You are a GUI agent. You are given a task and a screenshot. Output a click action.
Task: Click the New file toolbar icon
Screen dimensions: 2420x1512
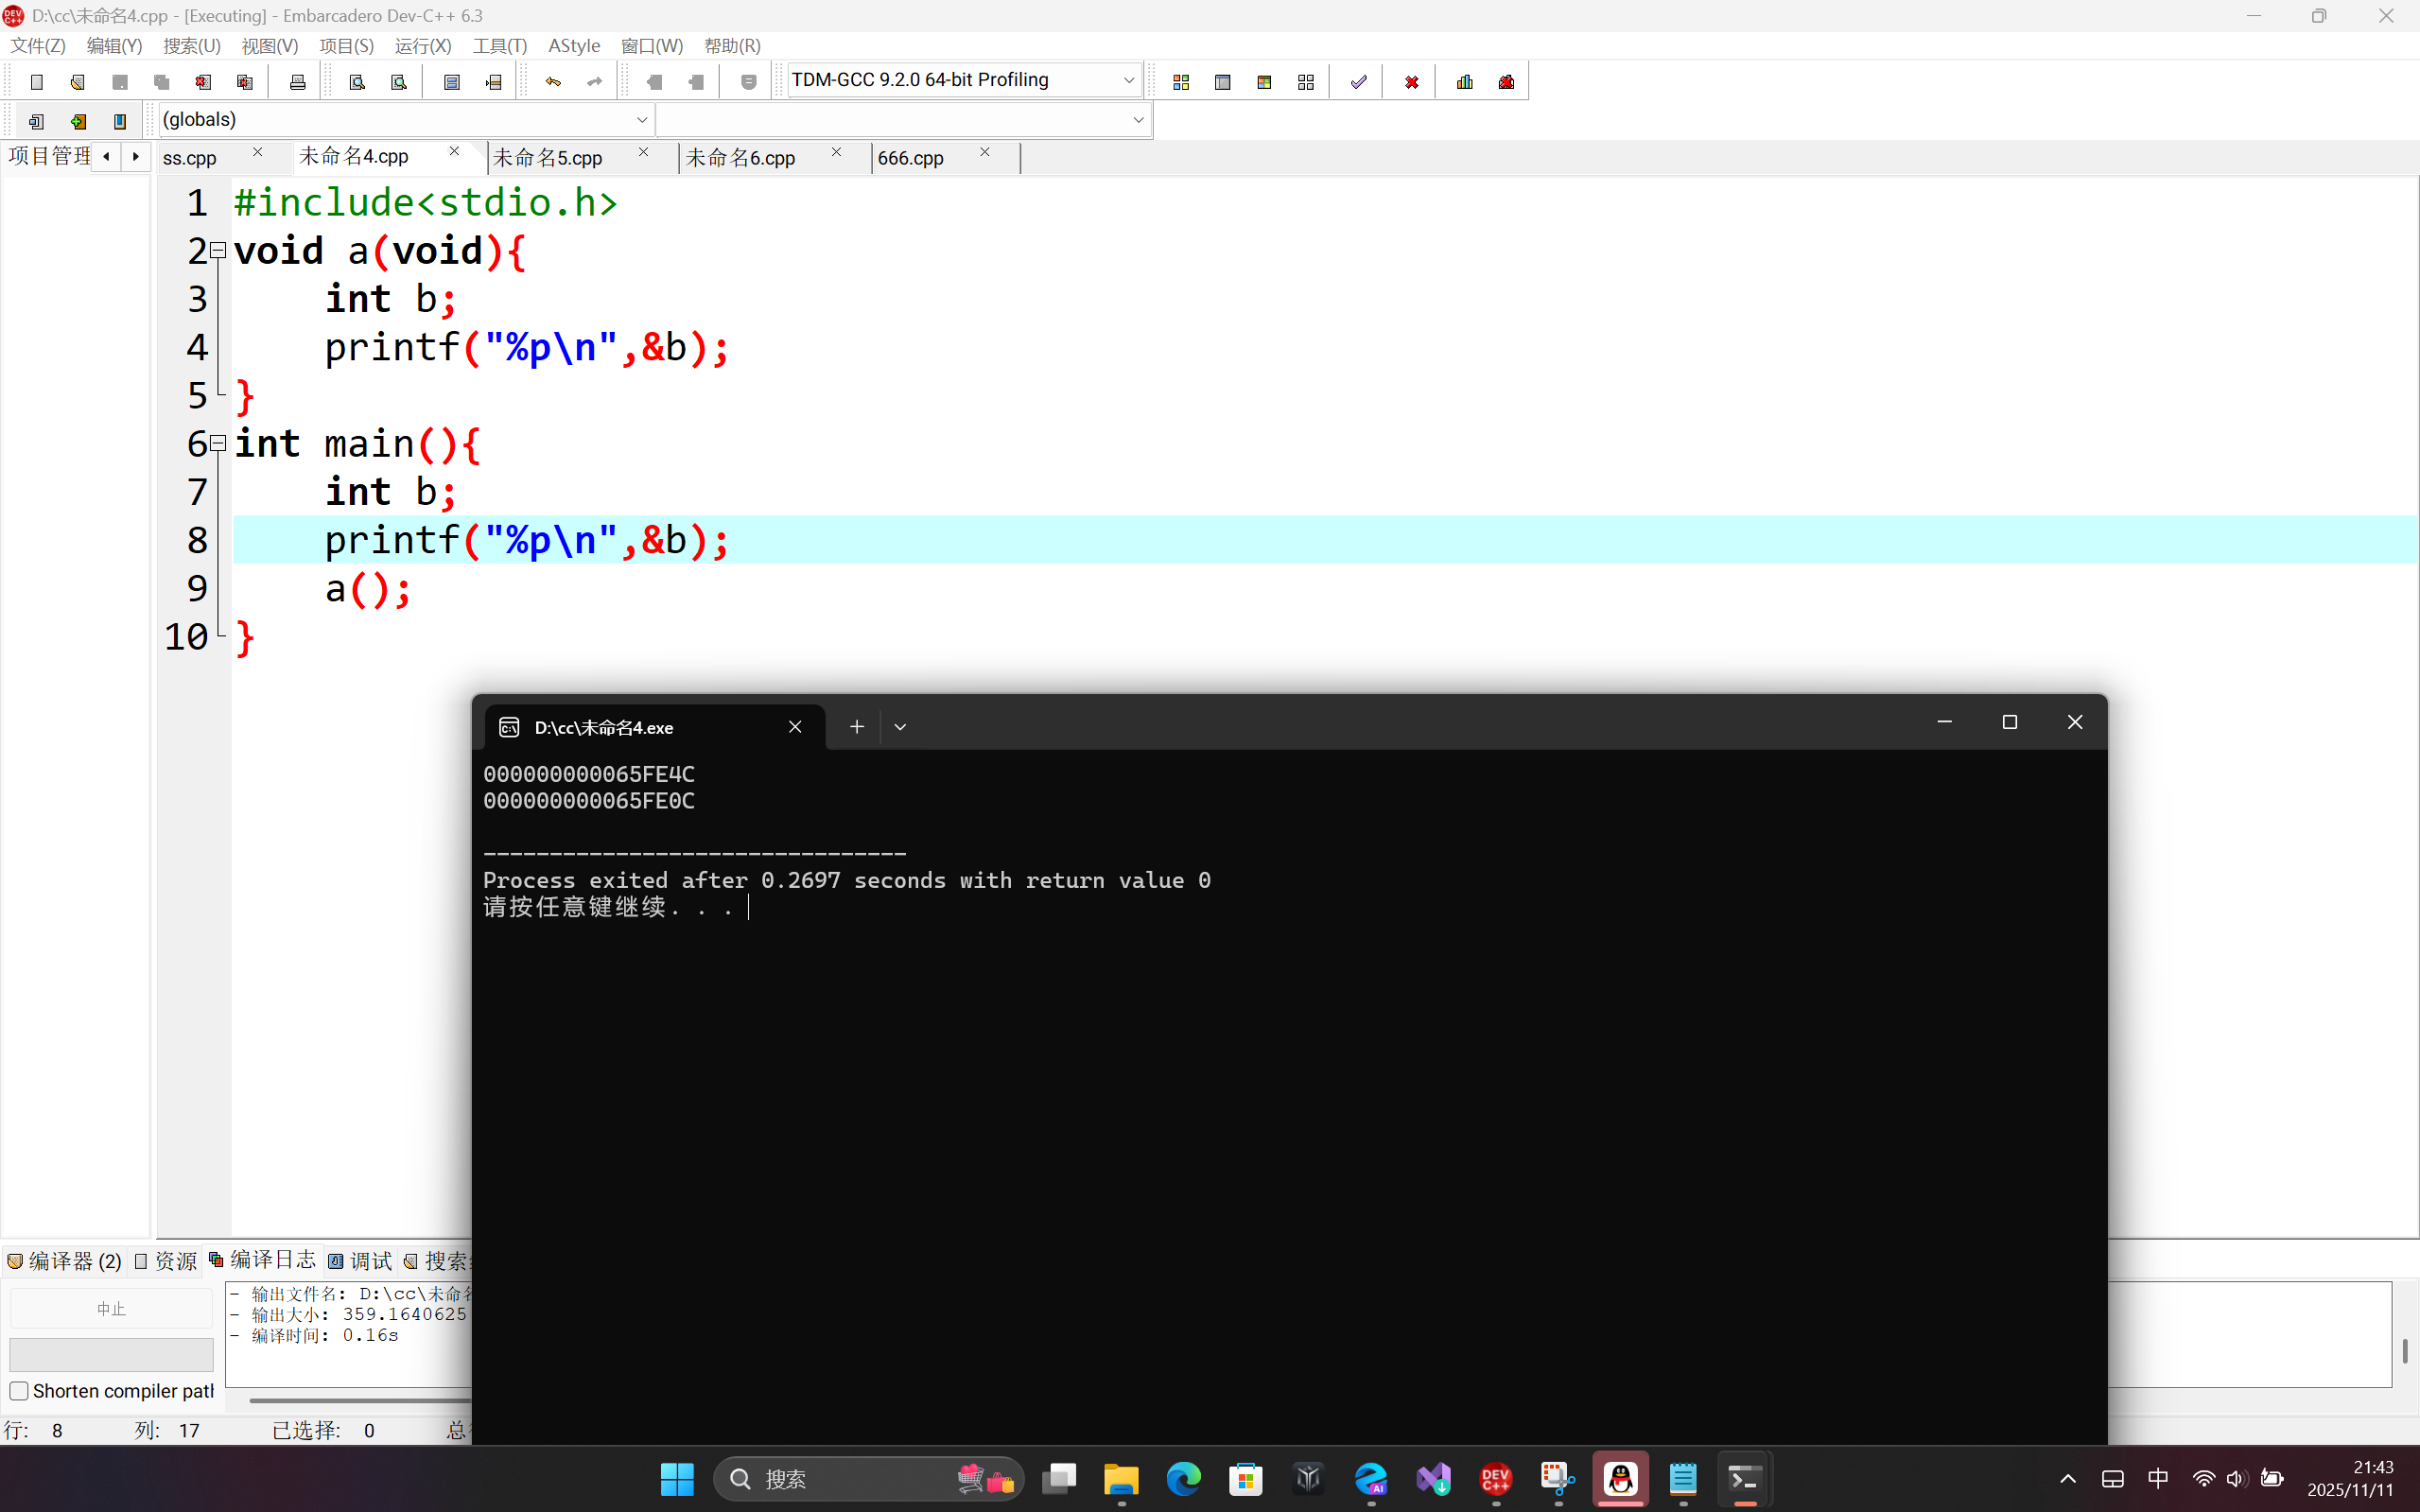(37, 82)
